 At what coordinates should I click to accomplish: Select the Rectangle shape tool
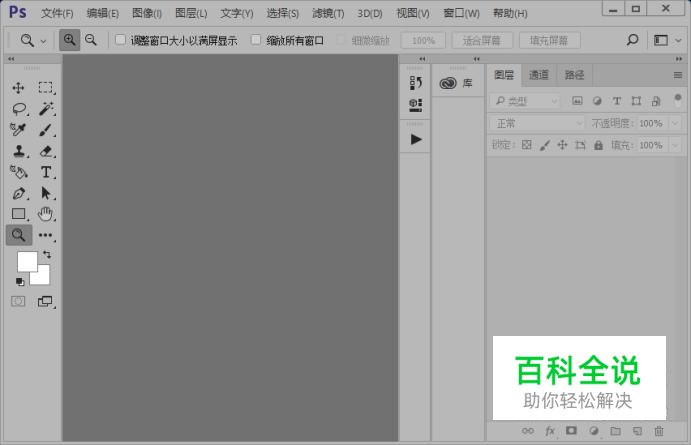19,214
